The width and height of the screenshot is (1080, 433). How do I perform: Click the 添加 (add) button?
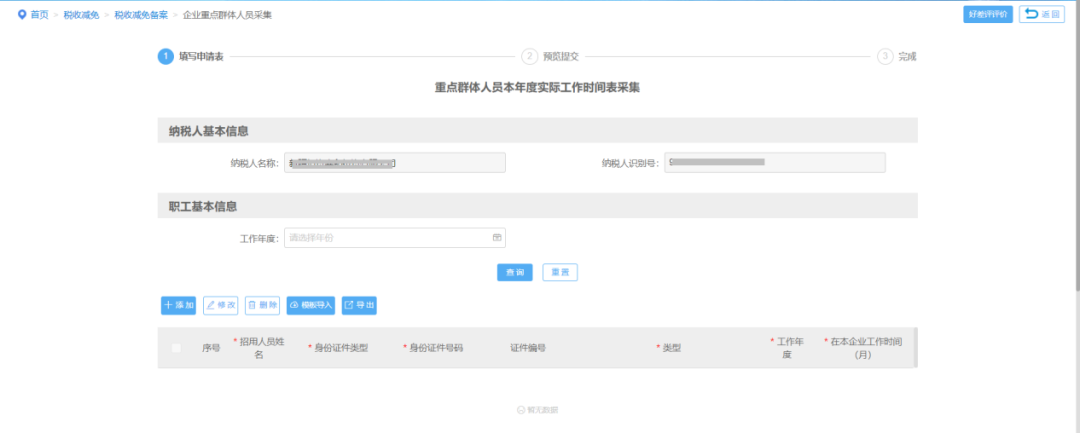pyautogui.click(x=178, y=305)
